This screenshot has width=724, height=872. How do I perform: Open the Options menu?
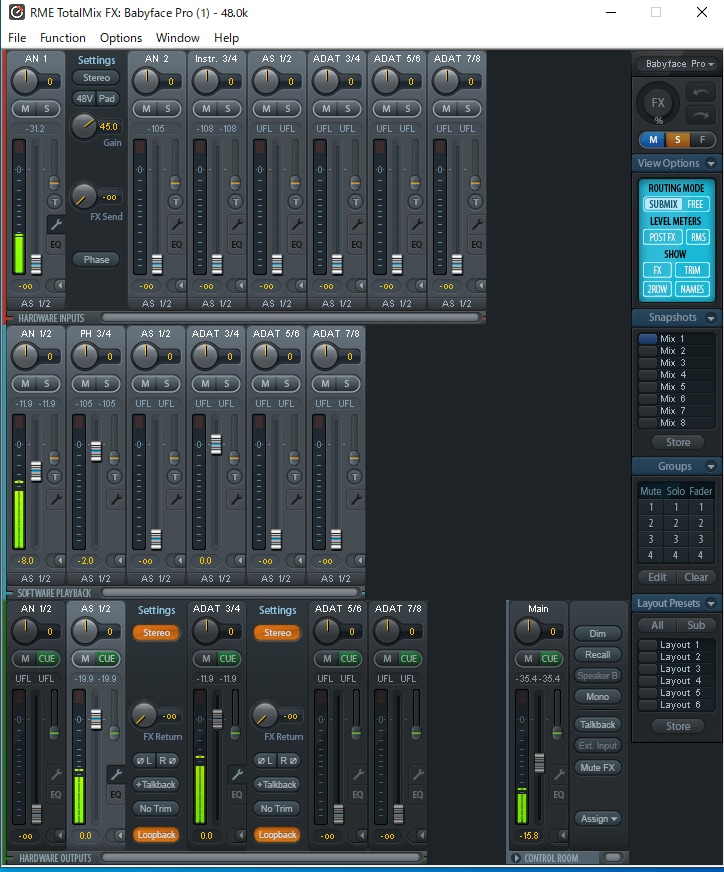click(121, 37)
